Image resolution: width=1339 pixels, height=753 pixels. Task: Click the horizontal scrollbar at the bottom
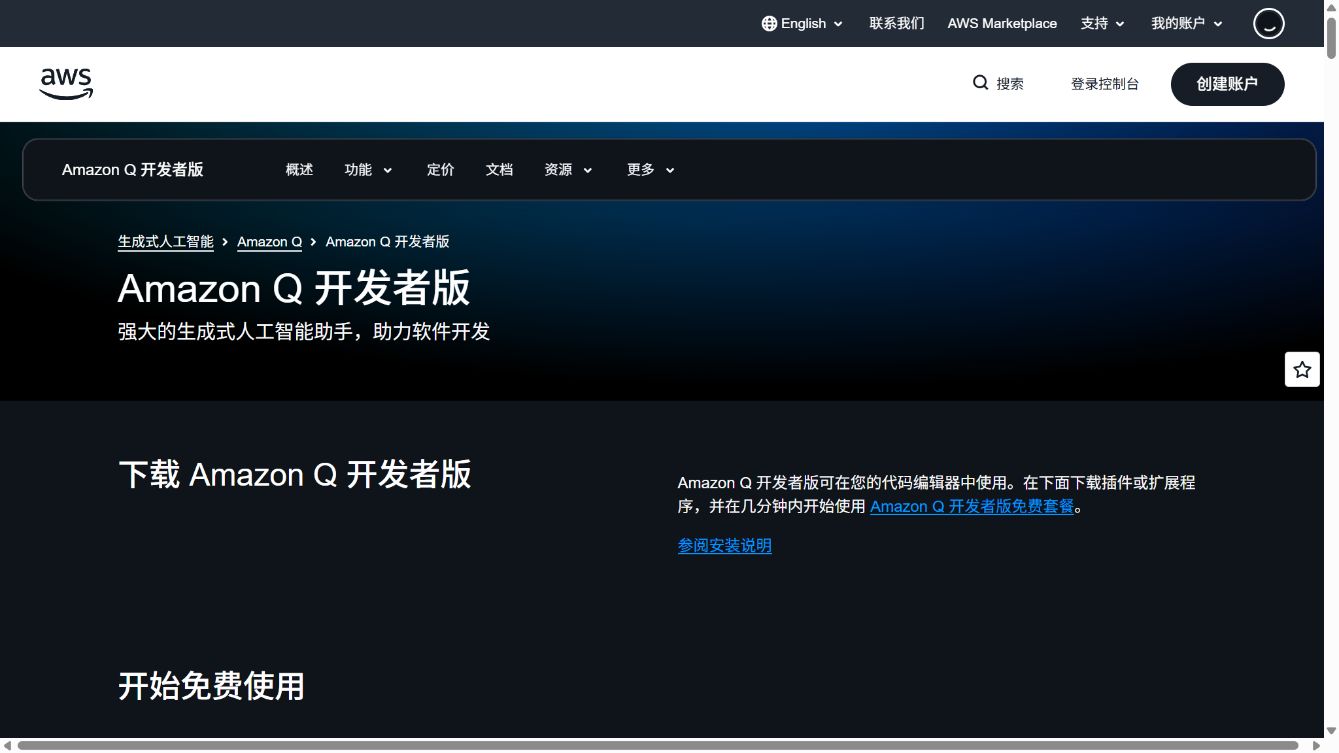click(658, 745)
